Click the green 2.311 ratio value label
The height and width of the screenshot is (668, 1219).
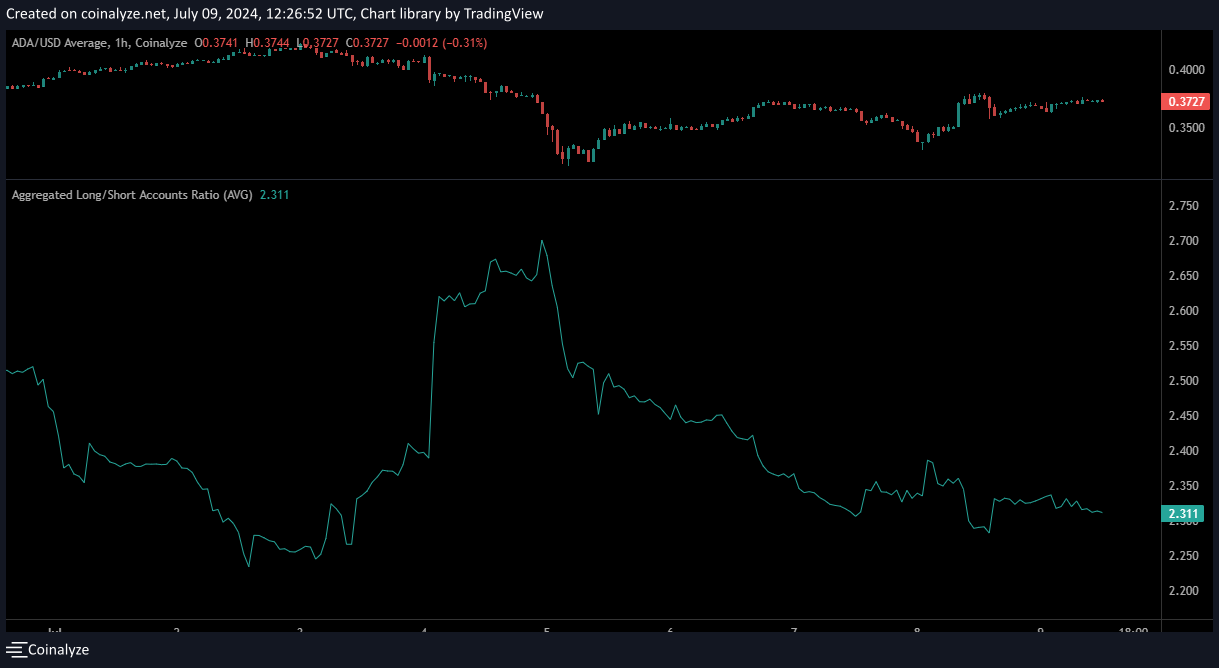pyautogui.click(x=1183, y=514)
